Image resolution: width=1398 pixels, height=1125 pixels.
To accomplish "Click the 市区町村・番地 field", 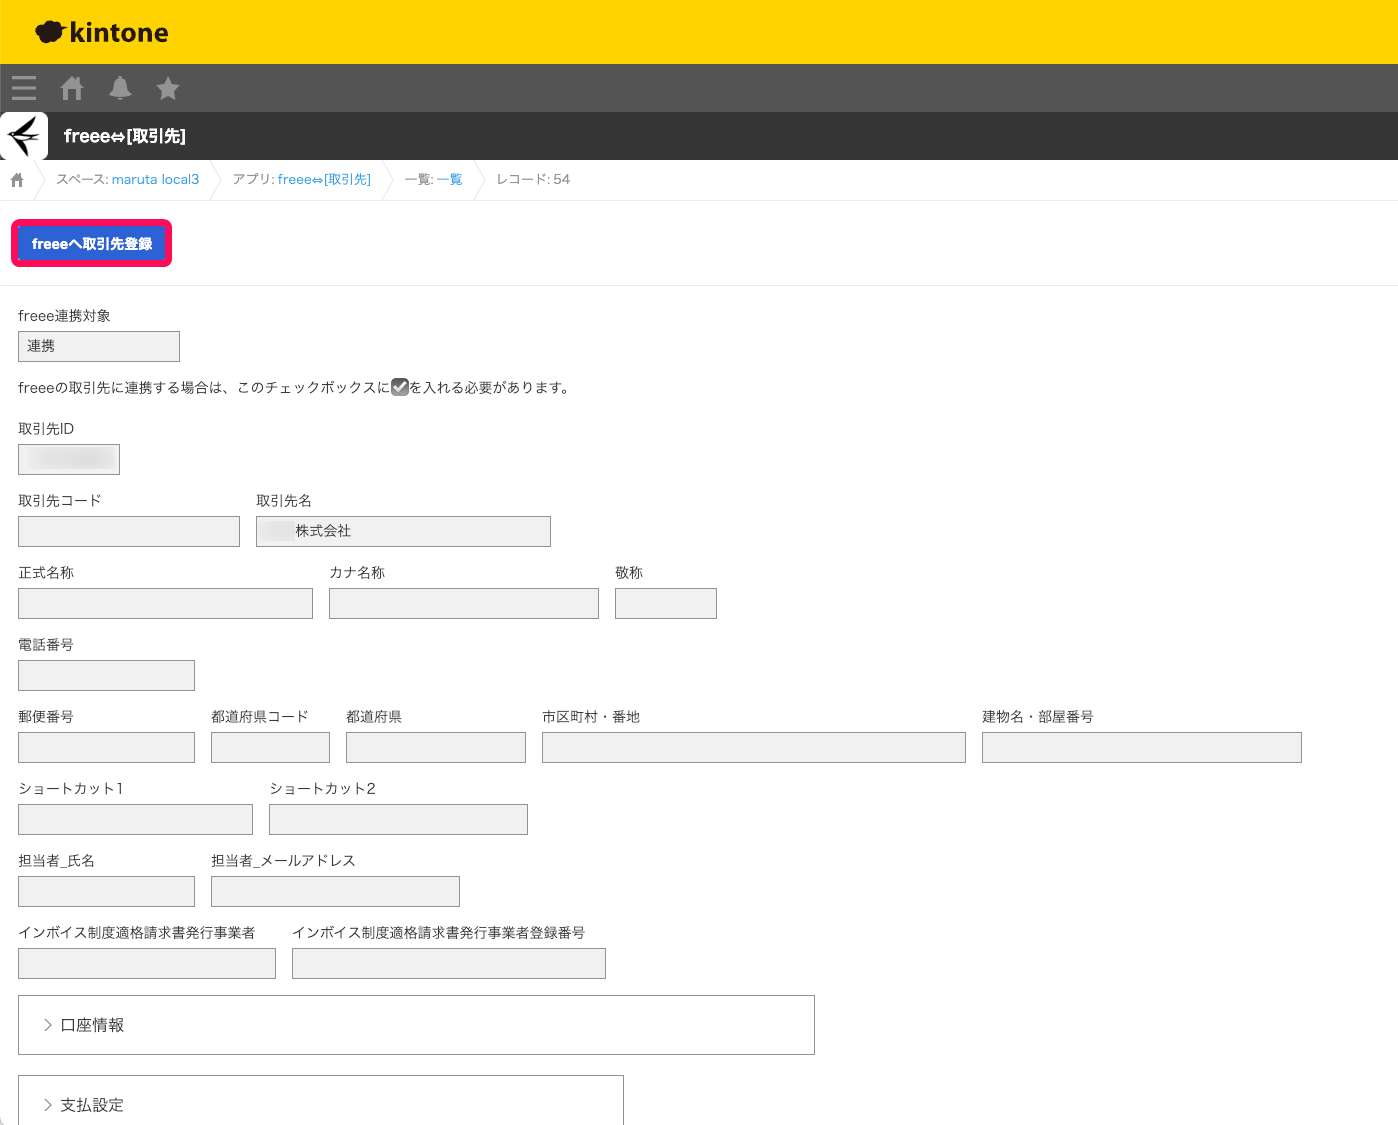I will (x=754, y=747).
